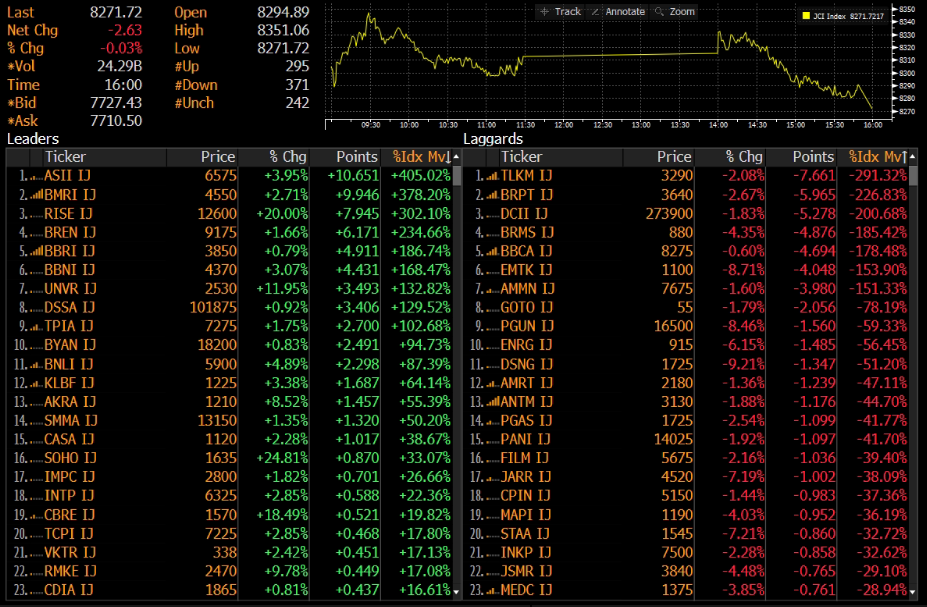The height and width of the screenshot is (607, 927).
Task: Sort Leaders table by % Chg header
Action: [287, 157]
